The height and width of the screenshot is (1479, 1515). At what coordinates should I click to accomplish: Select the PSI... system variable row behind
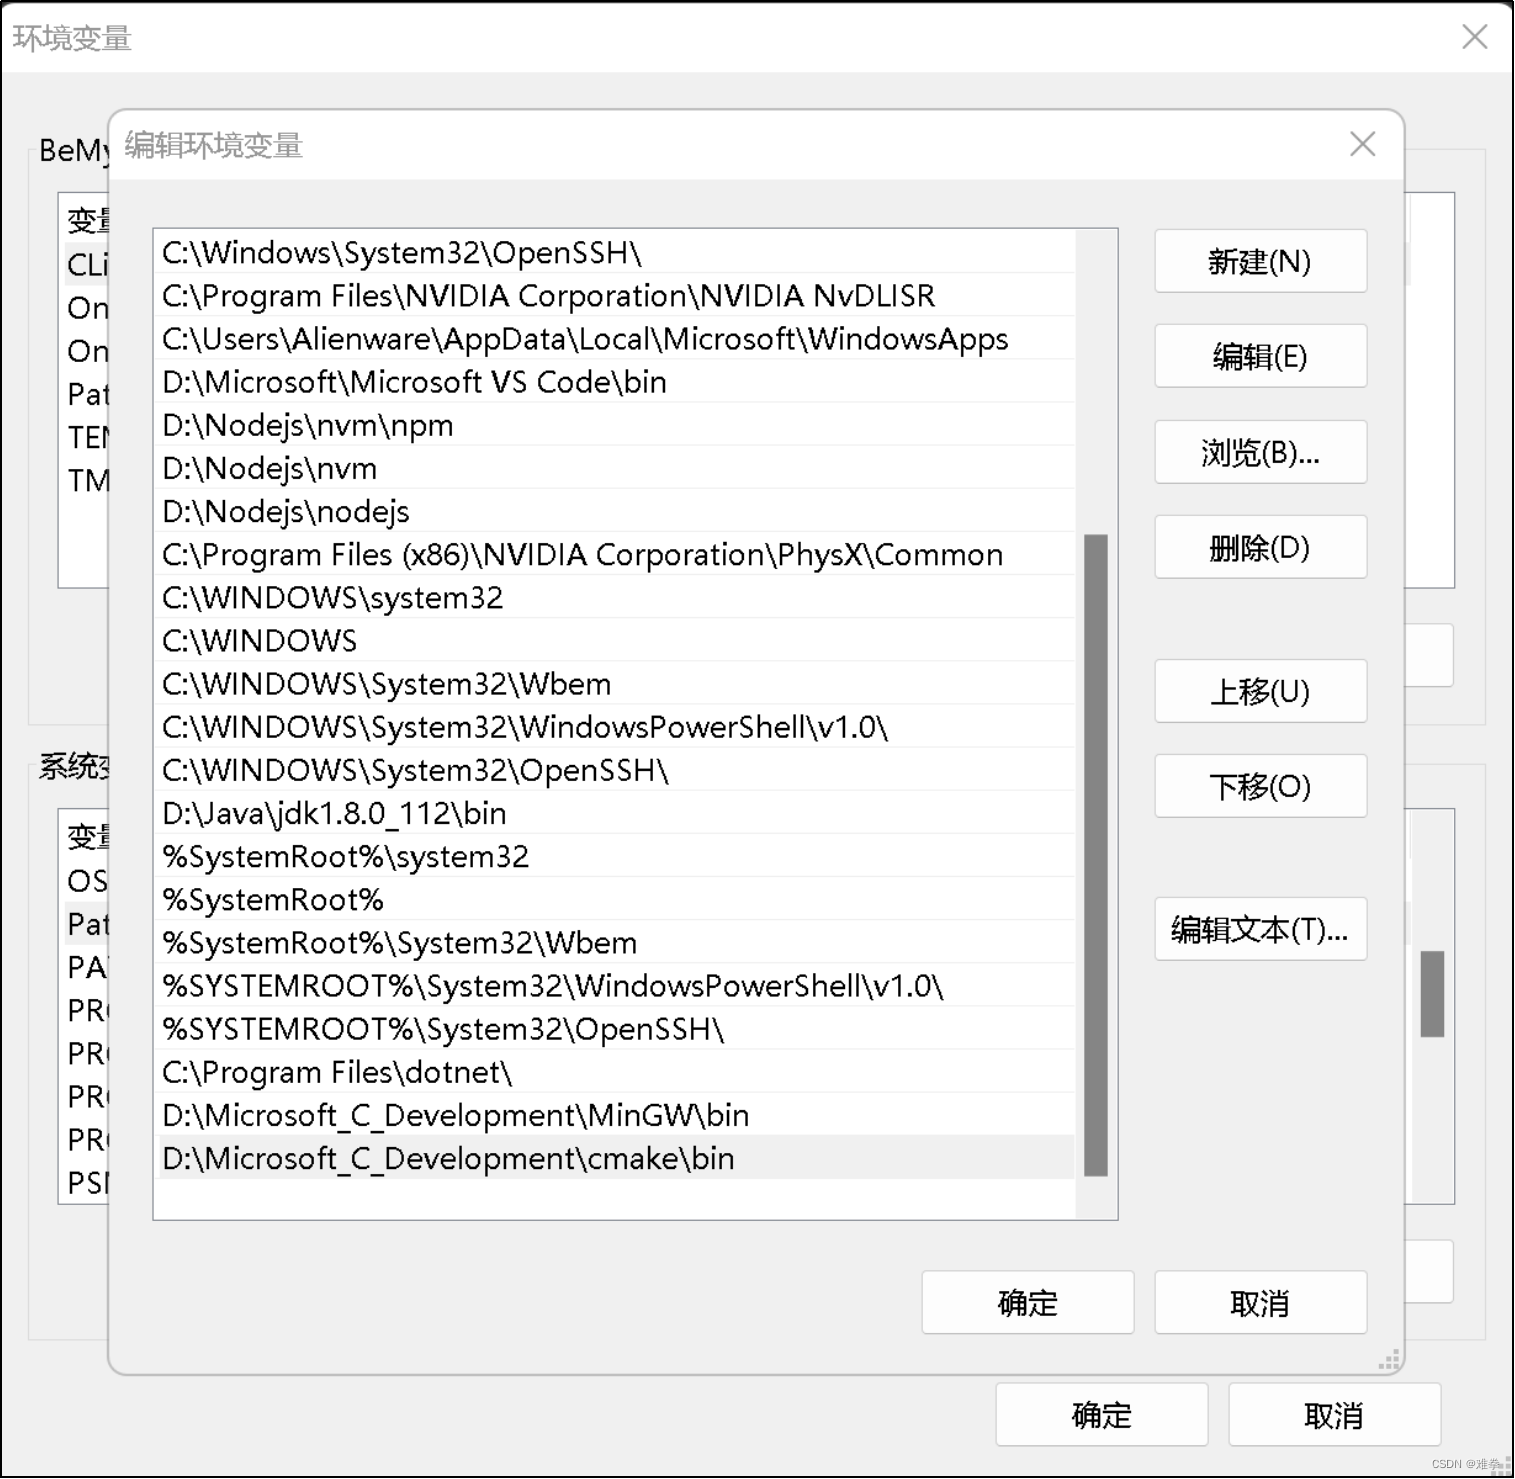86,1182
